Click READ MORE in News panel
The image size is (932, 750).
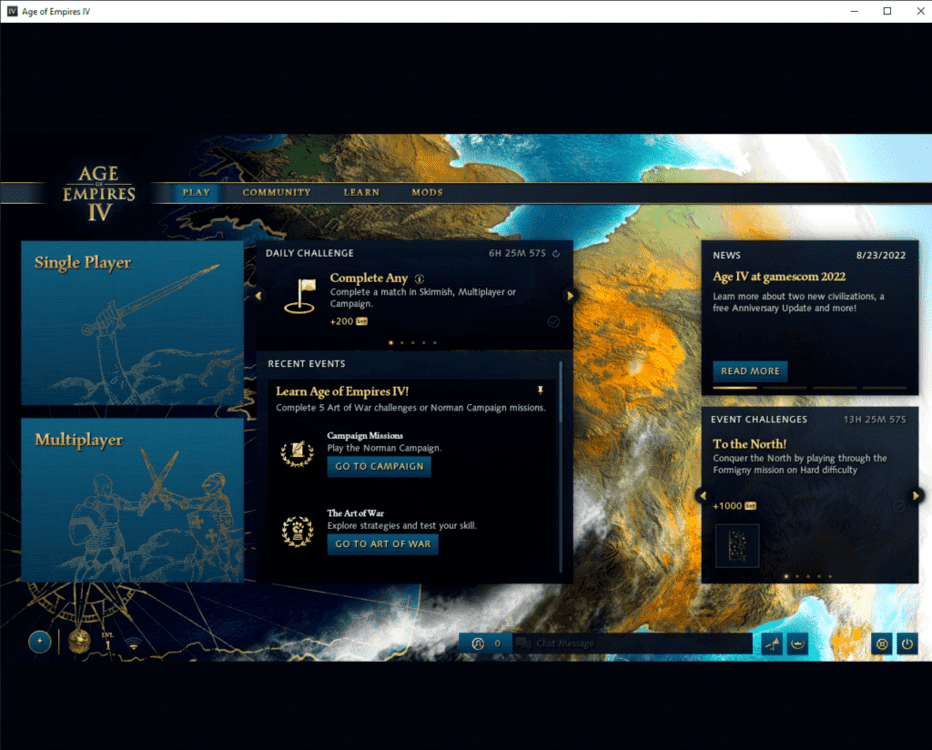tap(750, 371)
